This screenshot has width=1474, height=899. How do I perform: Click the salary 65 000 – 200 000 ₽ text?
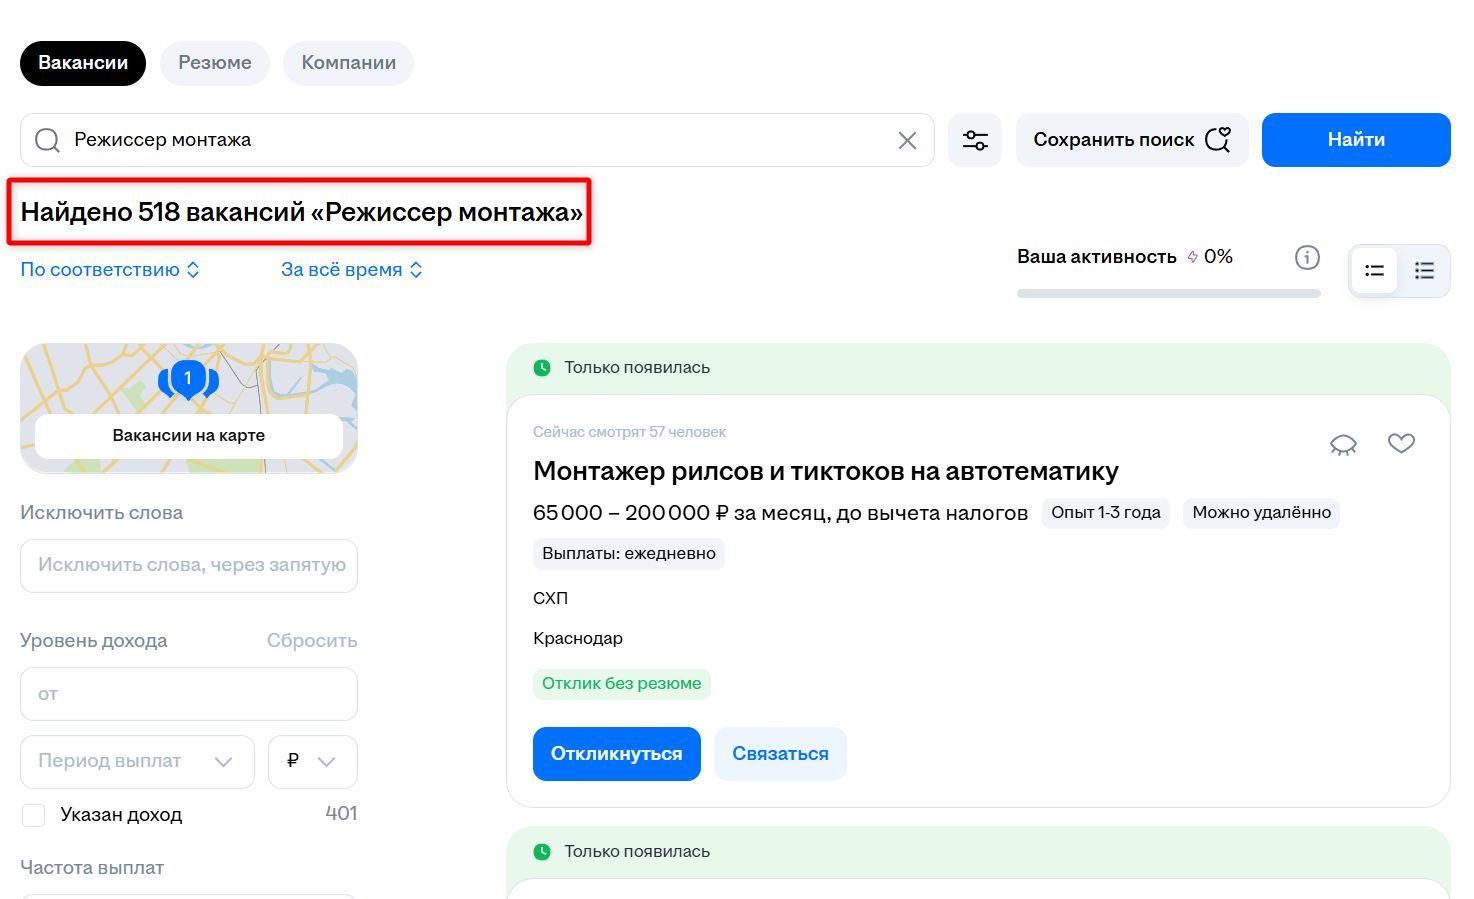tap(781, 513)
